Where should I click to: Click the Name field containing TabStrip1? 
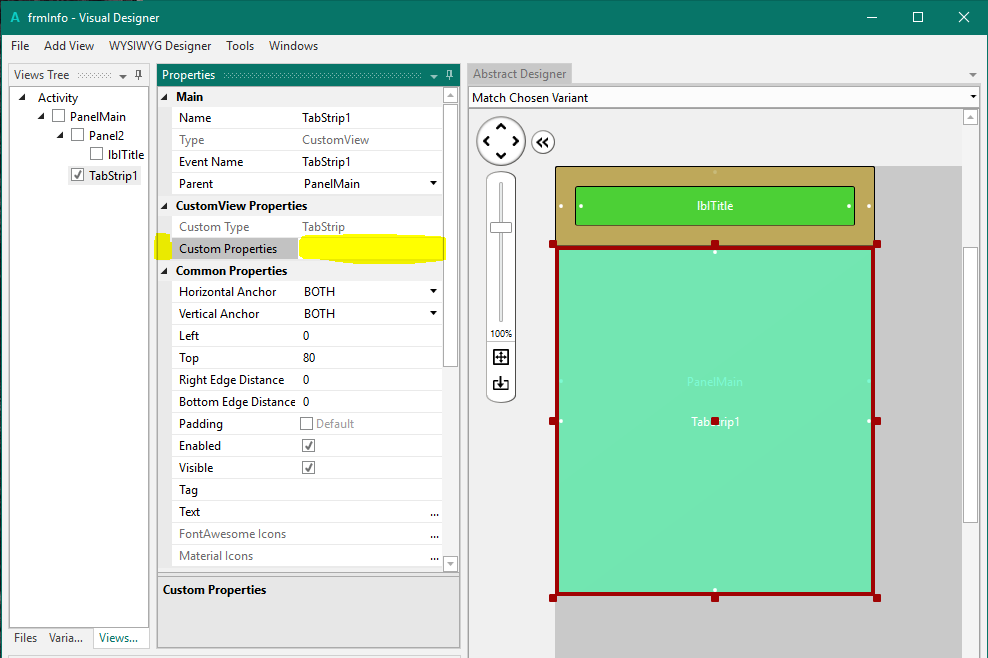(368, 118)
